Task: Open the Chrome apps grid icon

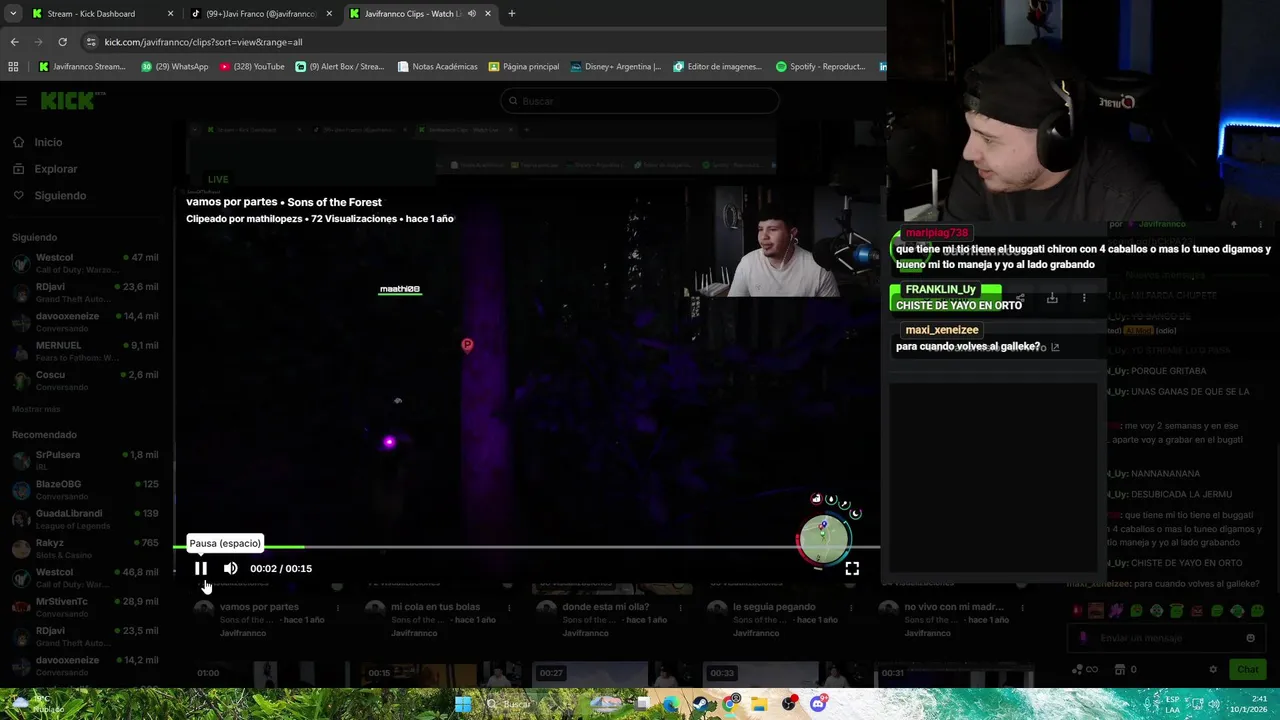Action: click(x=13, y=67)
